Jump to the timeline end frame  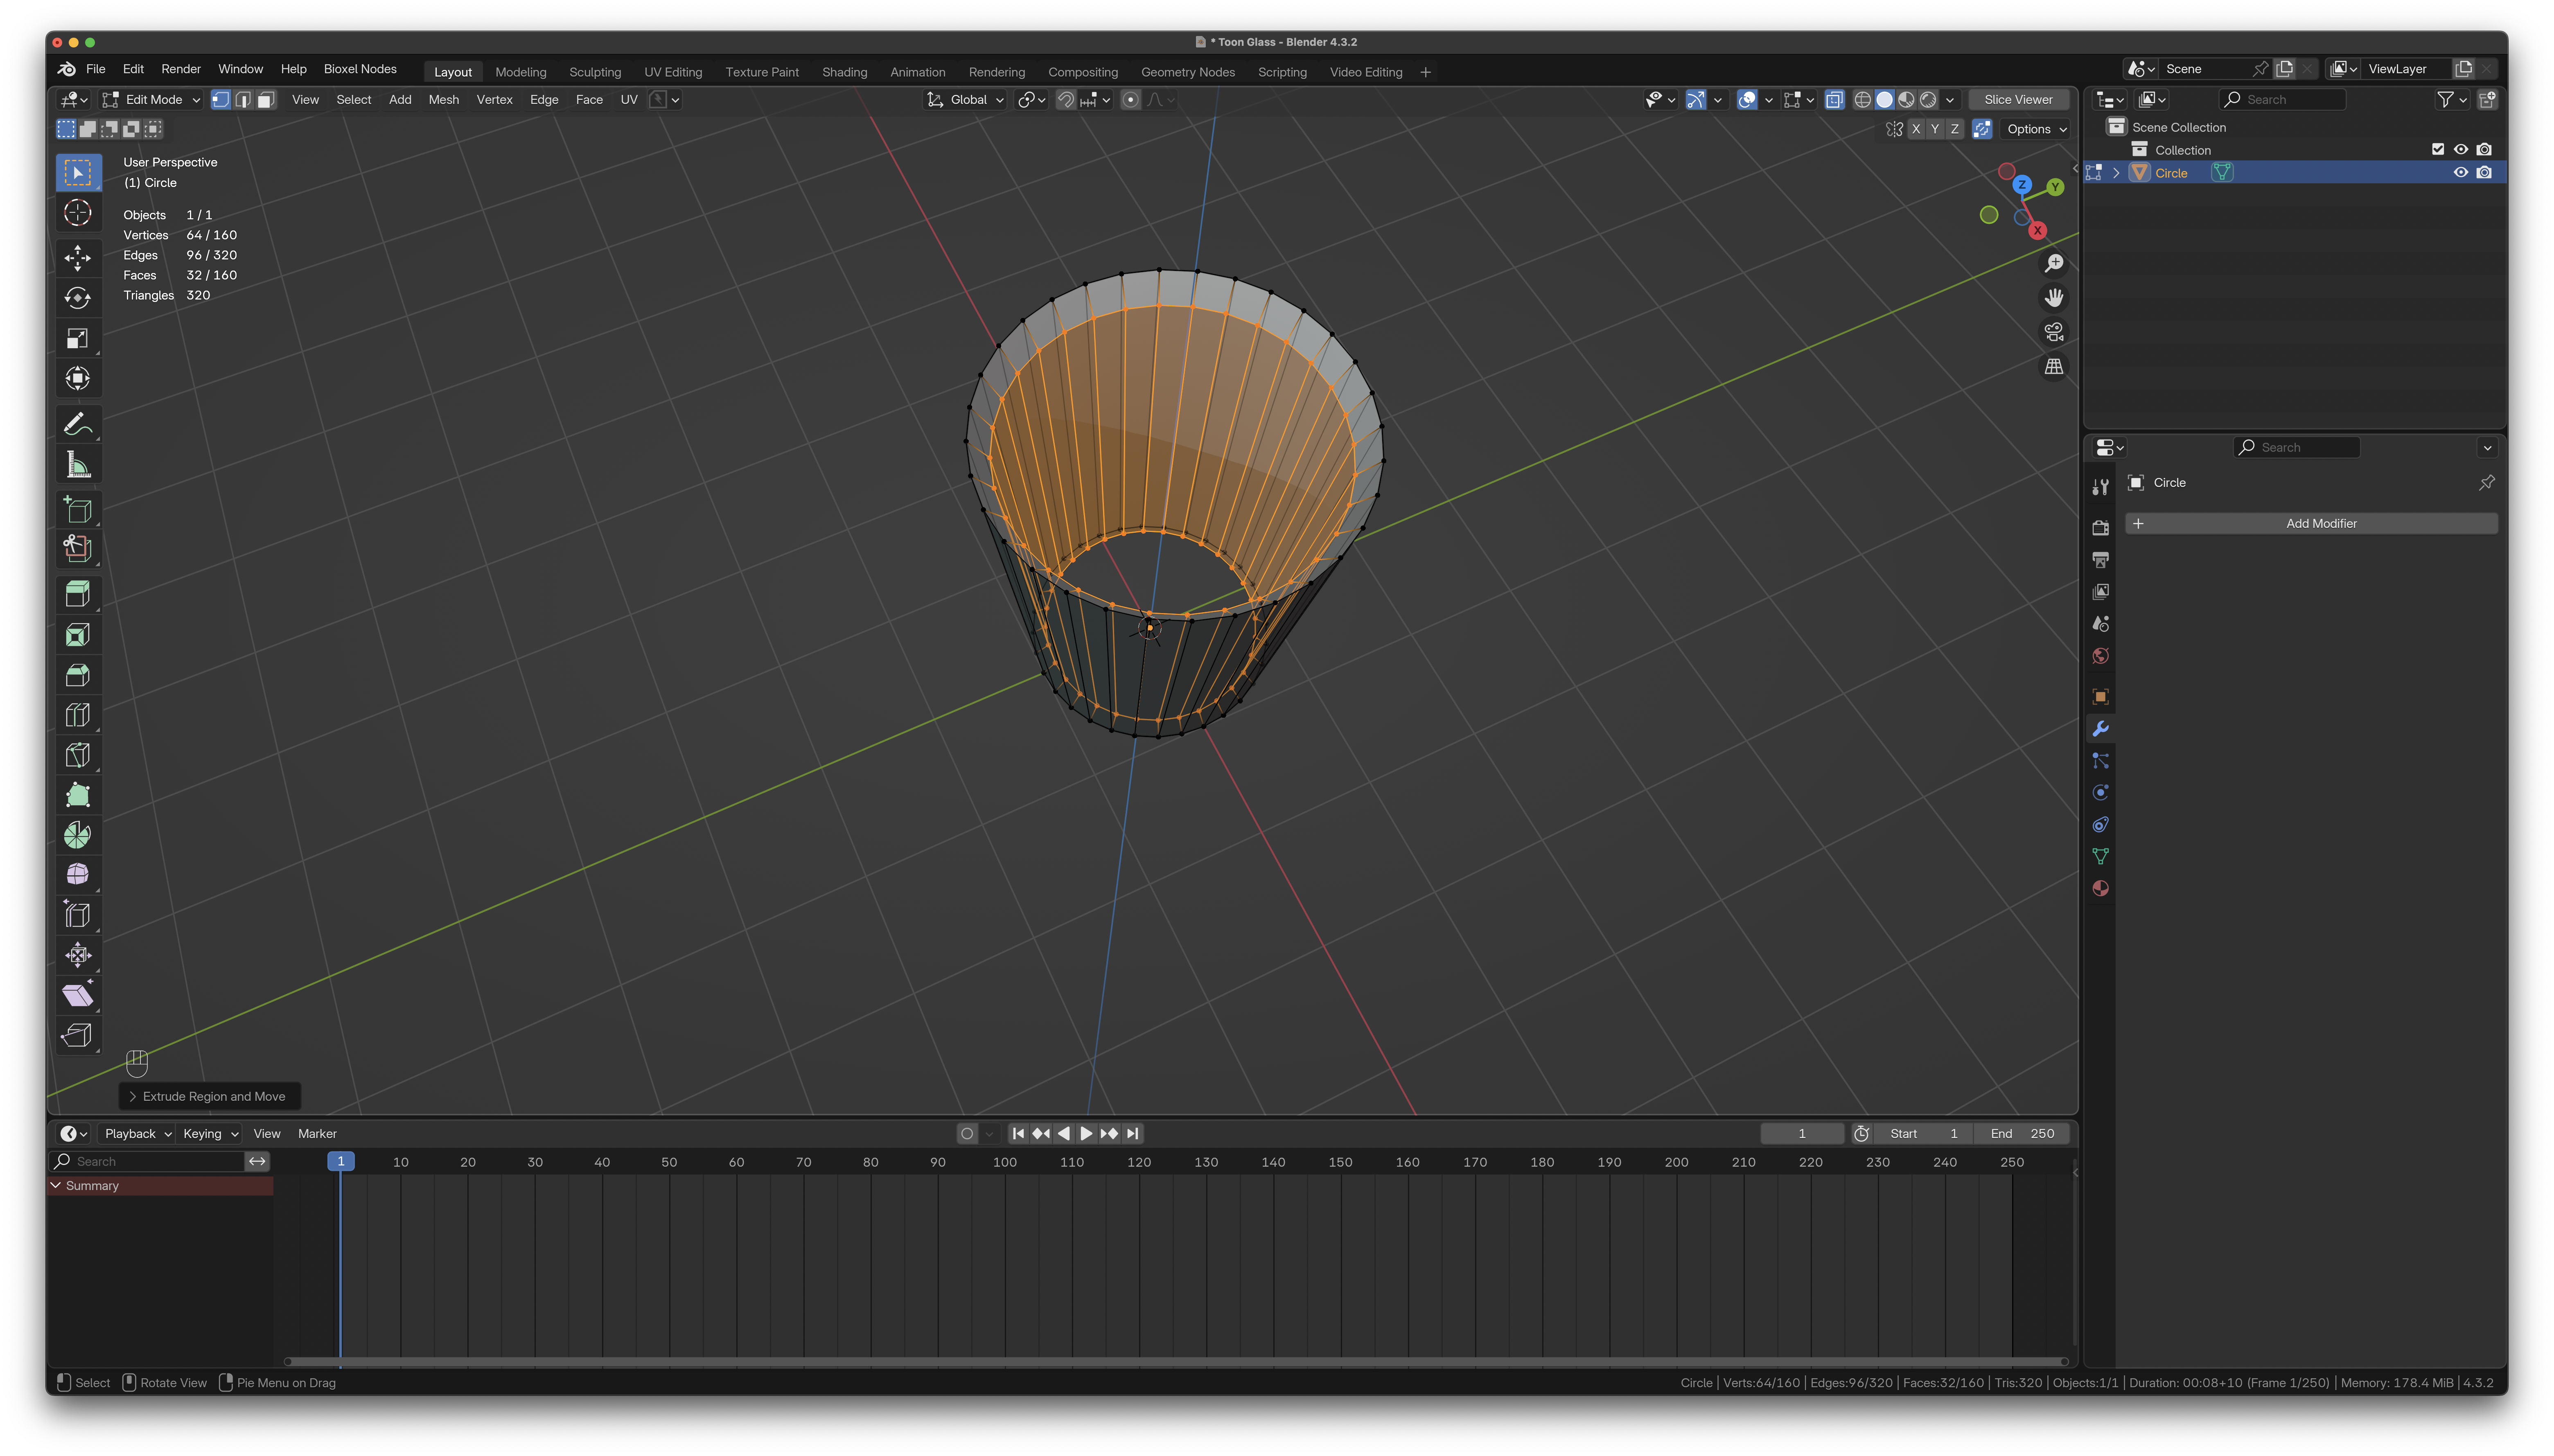coord(1132,1133)
